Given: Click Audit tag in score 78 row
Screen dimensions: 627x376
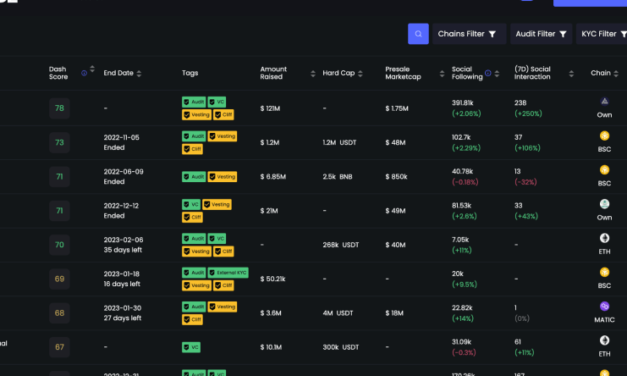Looking at the screenshot, I should click(x=194, y=102).
